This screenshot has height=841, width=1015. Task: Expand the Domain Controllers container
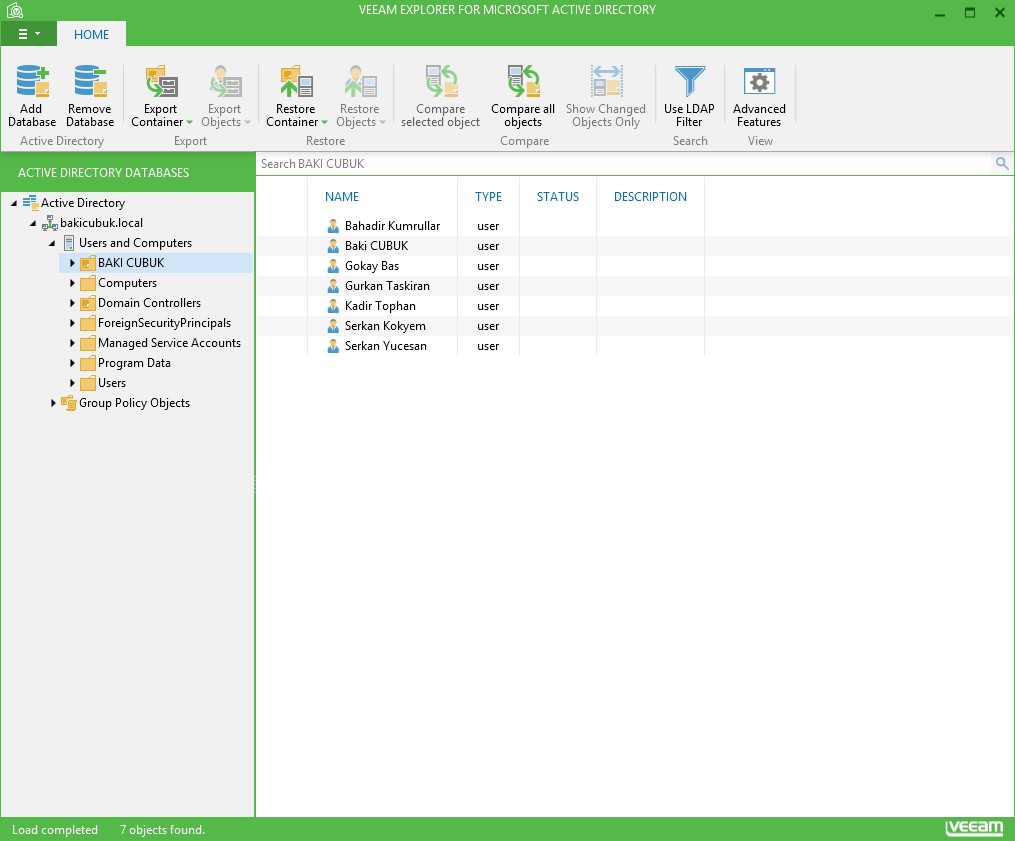[72, 304]
